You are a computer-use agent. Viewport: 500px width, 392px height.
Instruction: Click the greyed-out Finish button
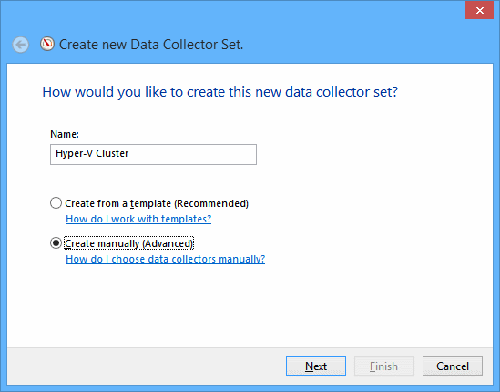pyautogui.click(x=384, y=366)
